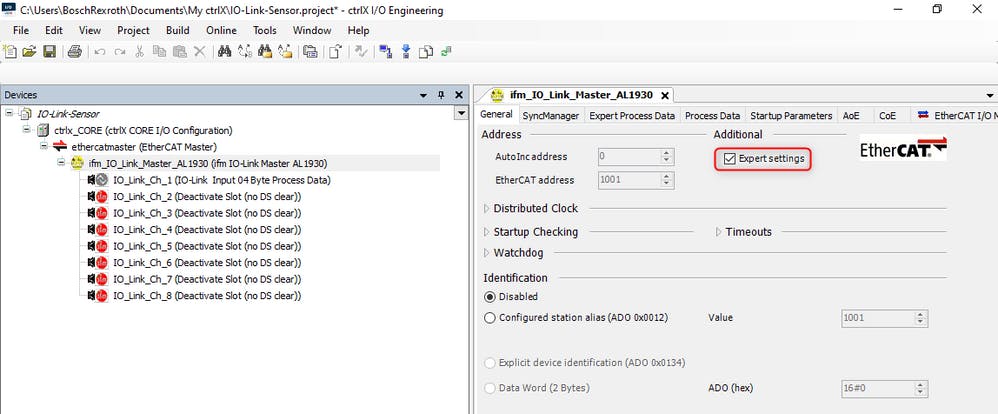
Task: Copy selection with toolbar copy icon
Action: click(x=159, y=52)
